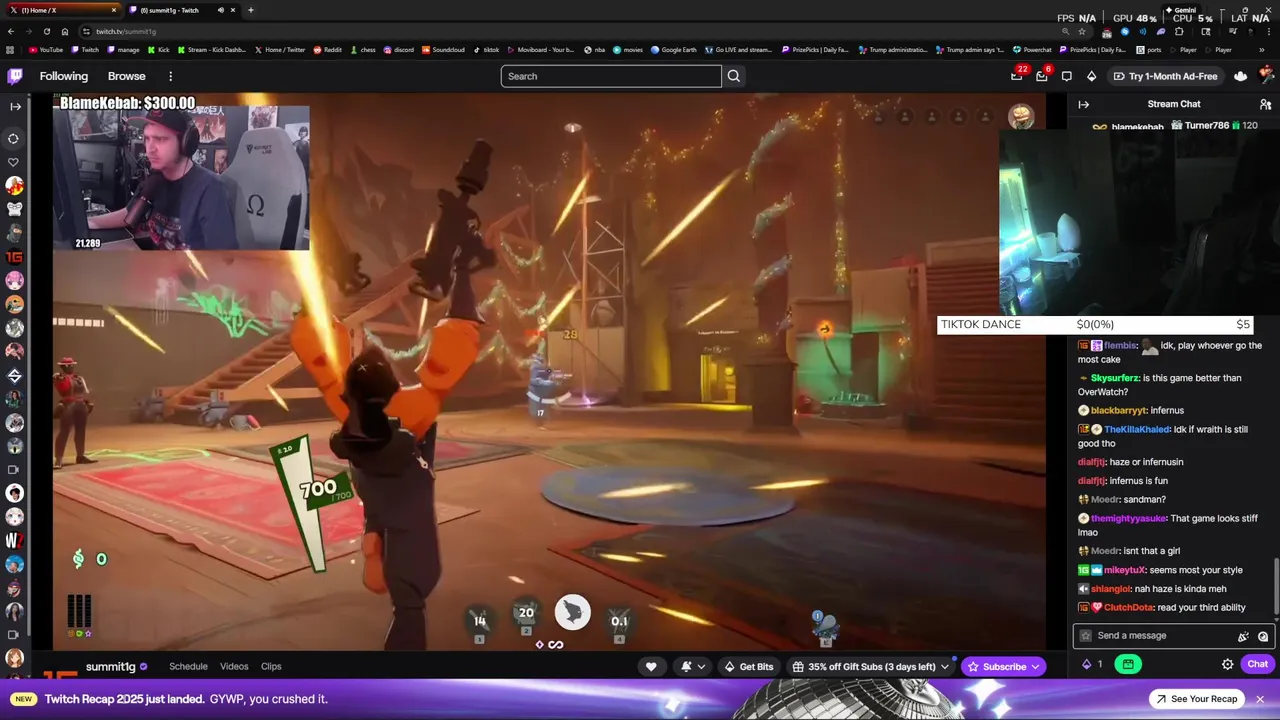Image resolution: width=1280 pixels, height=720 pixels.
Task: Open the Kick bookmark
Action: [158, 49]
